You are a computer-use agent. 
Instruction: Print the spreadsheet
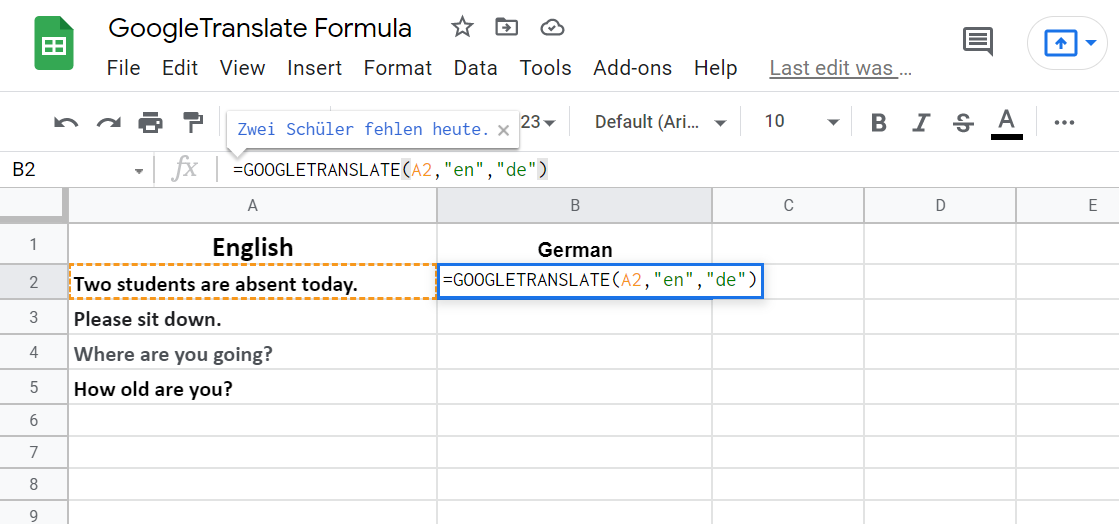[x=150, y=123]
